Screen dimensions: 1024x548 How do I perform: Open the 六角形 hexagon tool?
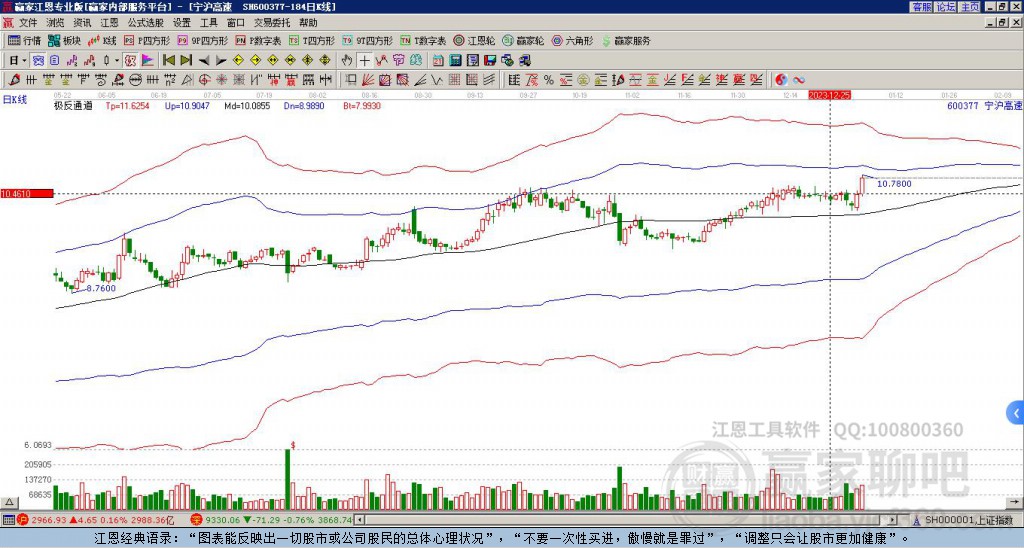click(x=572, y=40)
